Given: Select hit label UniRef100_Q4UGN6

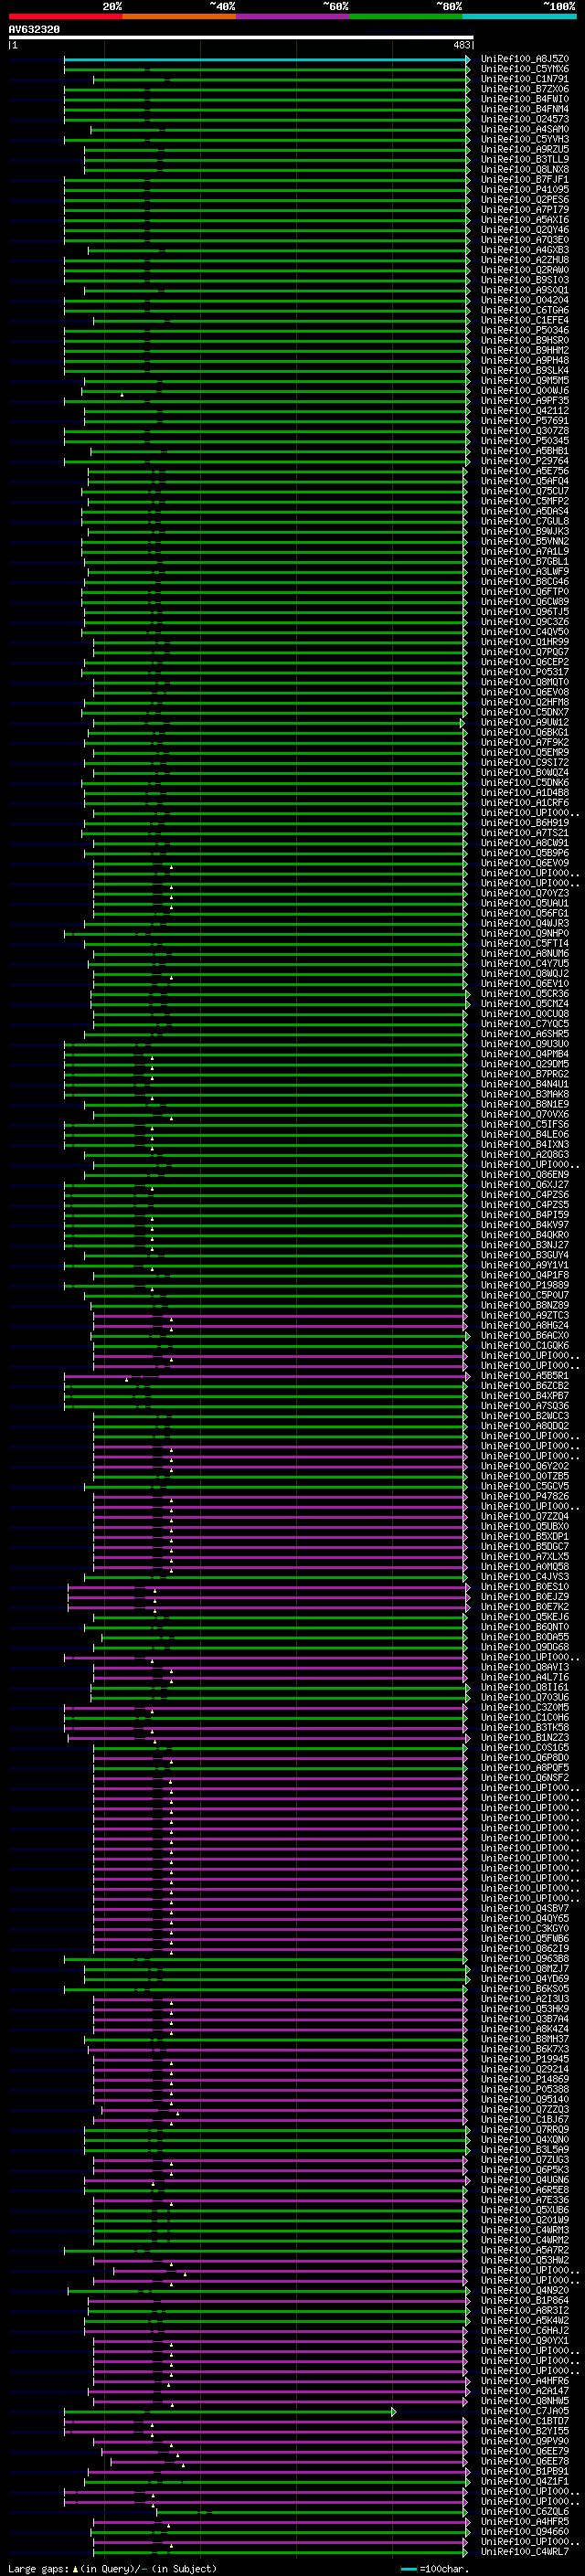Looking at the screenshot, I should [525, 2180].
